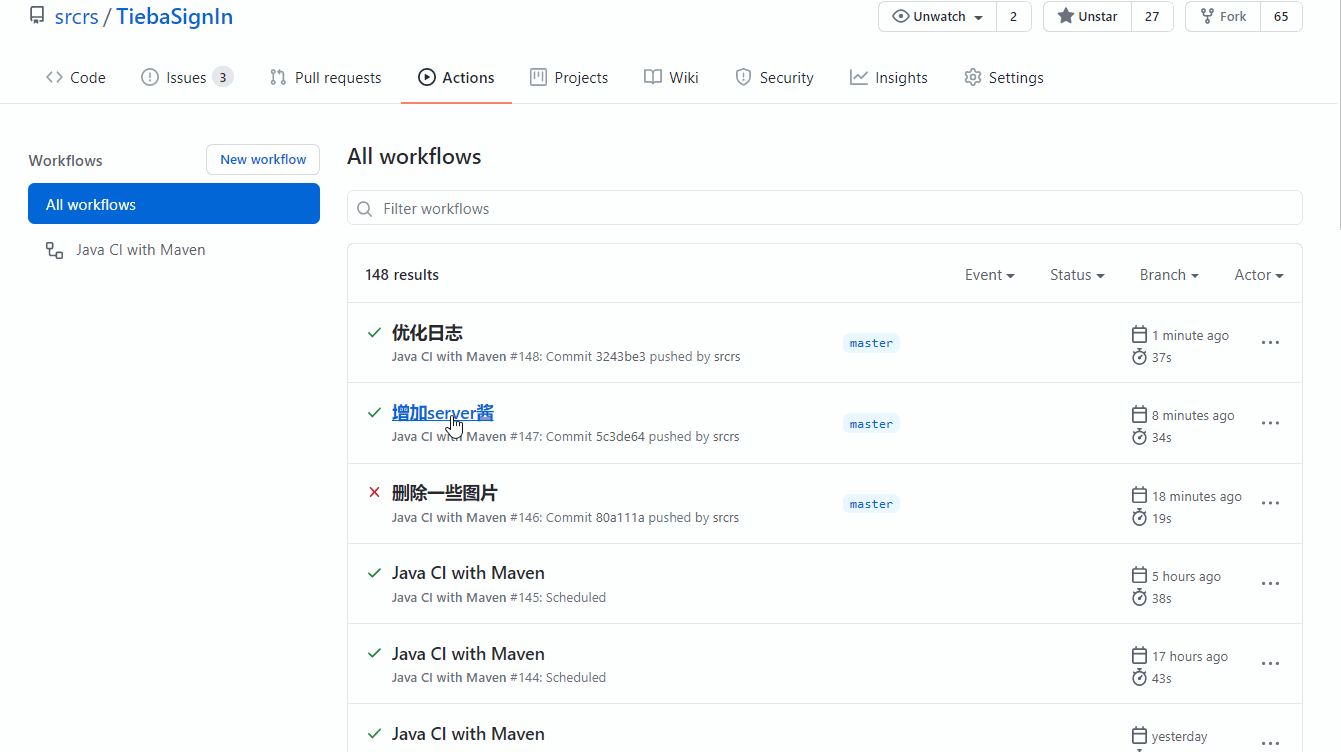Switch to the Code tab

76,77
